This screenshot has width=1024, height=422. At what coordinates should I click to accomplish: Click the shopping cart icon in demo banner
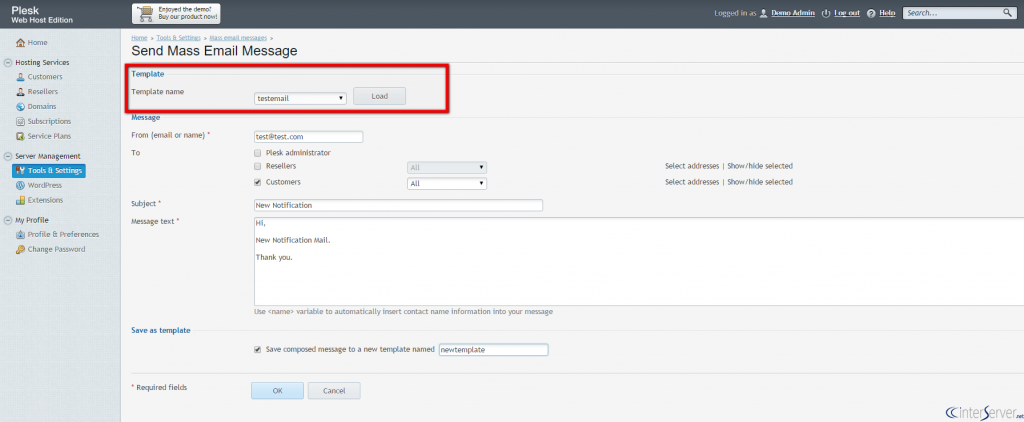(145, 13)
